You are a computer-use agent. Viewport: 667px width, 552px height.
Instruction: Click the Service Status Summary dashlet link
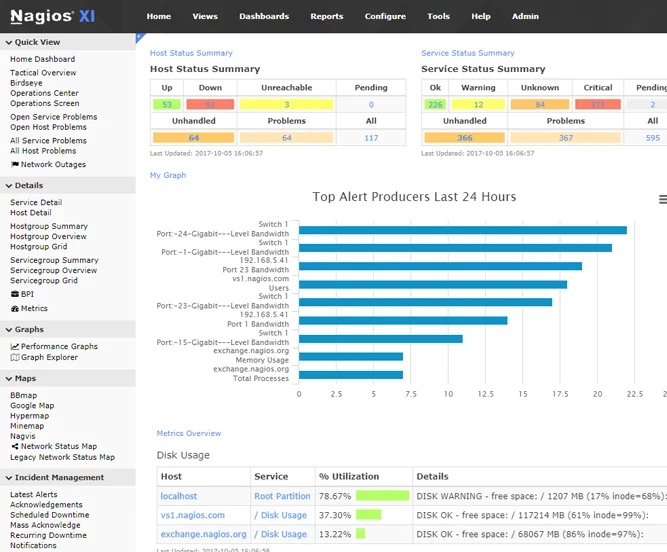pyautogui.click(x=467, y=53)
